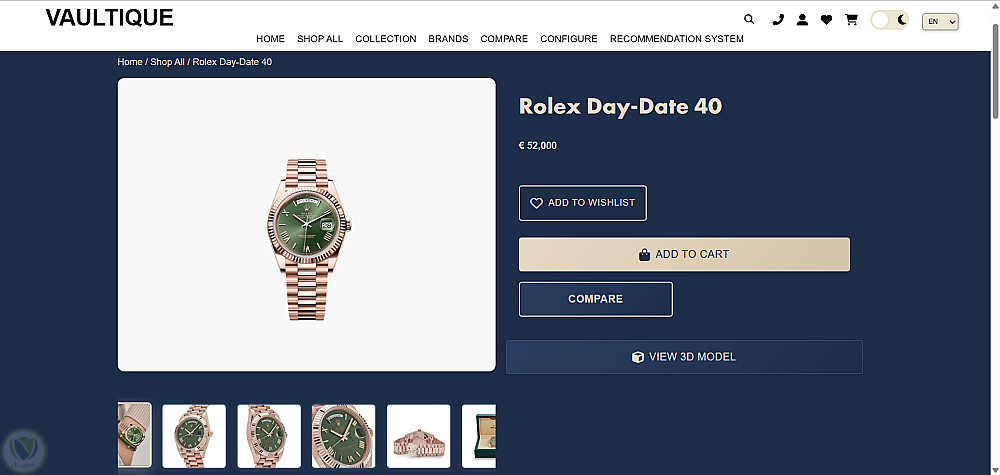Image resolution: width=1000 pixels, height=475 pixels.
Task: Open the search magnifier icon
Action: click(x=750, y=19)
